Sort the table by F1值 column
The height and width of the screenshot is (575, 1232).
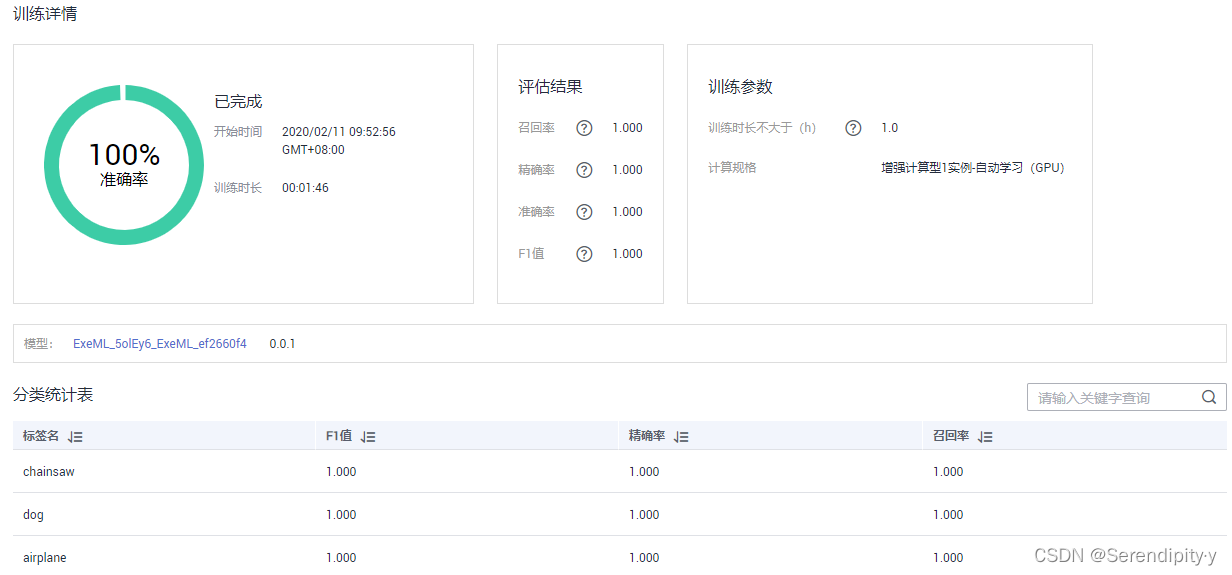368,437
